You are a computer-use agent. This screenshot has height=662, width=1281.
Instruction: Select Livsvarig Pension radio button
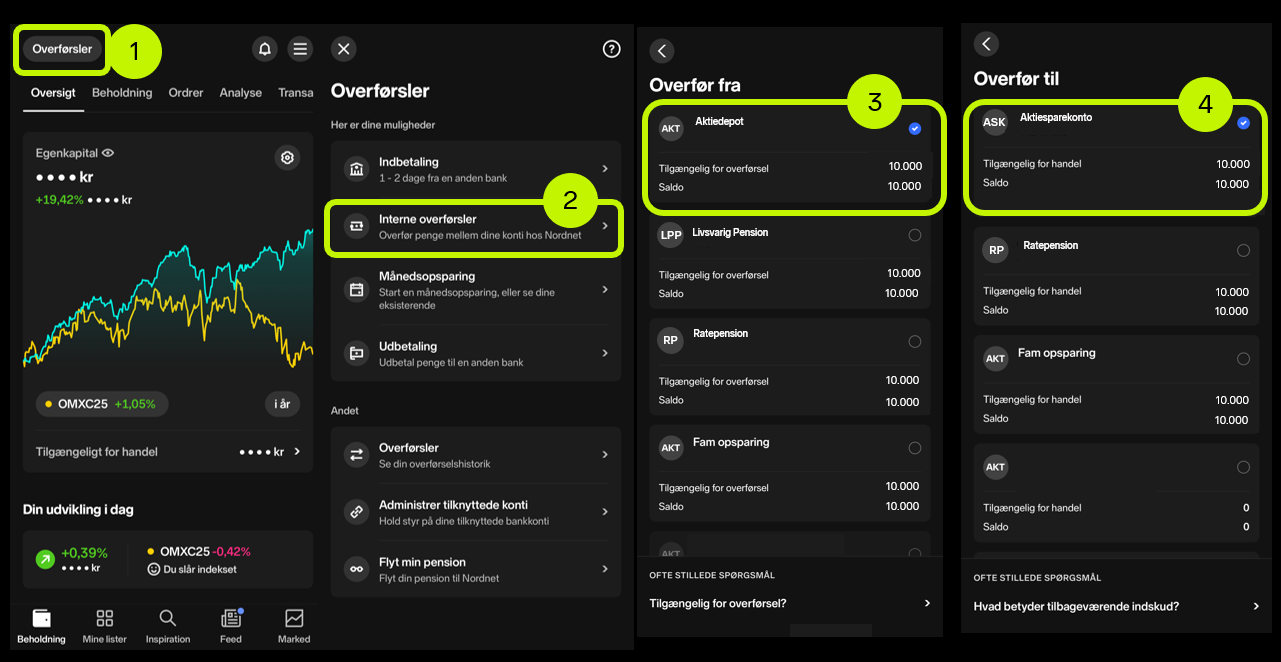tap(914, 235)
